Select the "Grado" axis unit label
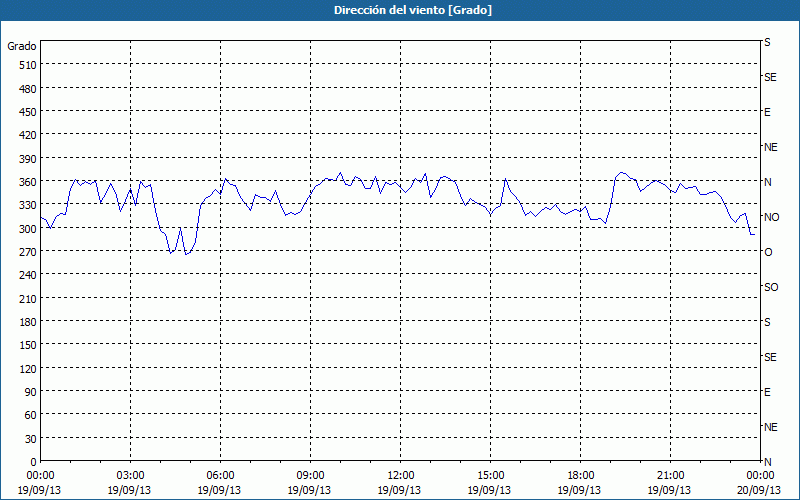Screen dimensions: 800x500 coord(22,46)
